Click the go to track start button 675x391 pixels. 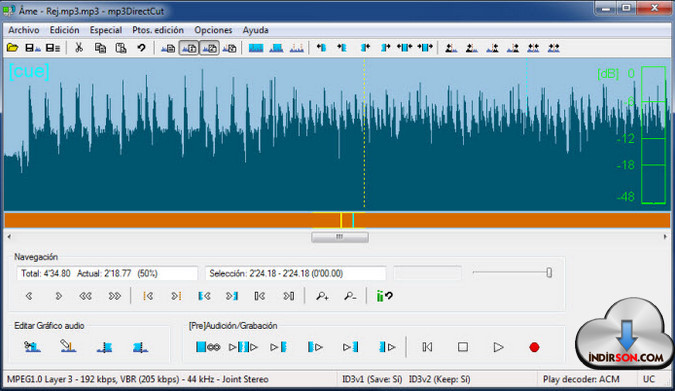coord(427,347)
